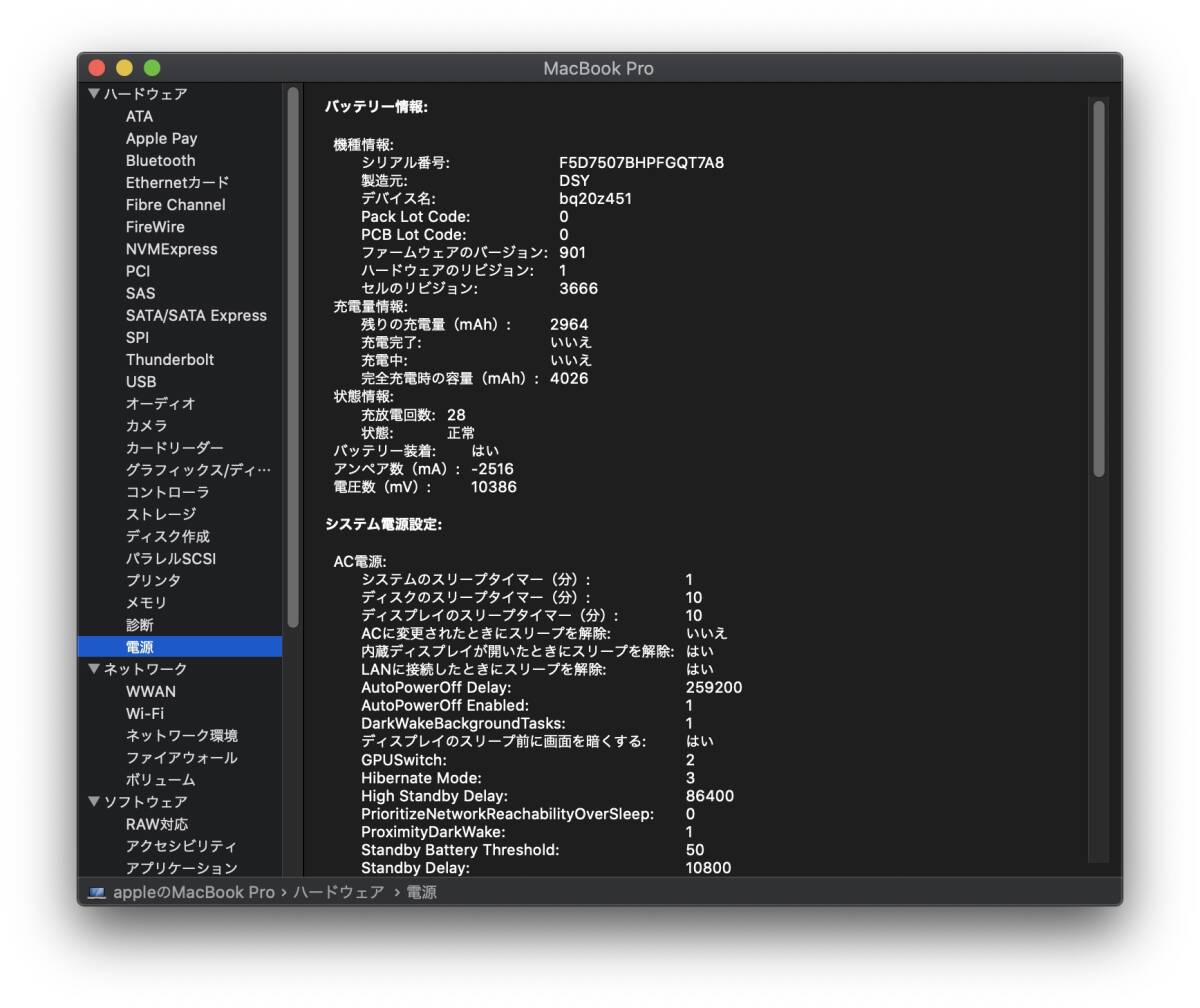Click appleのMacBook Pro in the path bar
The height and width of the screenshot is (1008, 1200).
click(193, 892)
